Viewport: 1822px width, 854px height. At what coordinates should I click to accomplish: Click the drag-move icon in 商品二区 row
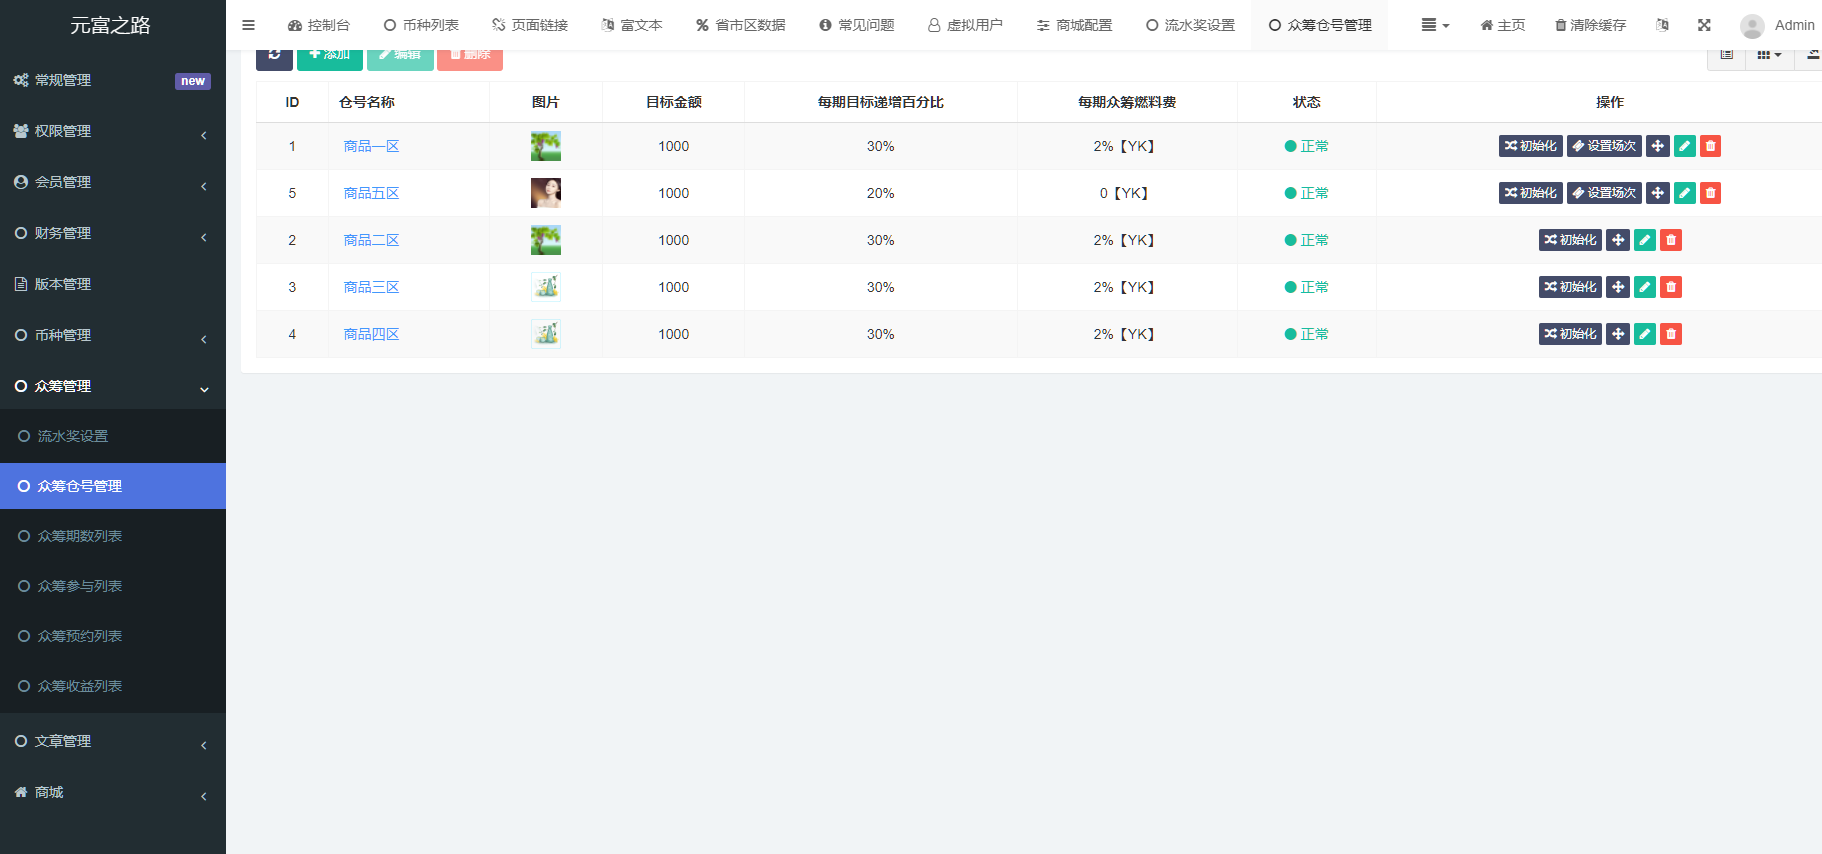tap(1618, 240)
